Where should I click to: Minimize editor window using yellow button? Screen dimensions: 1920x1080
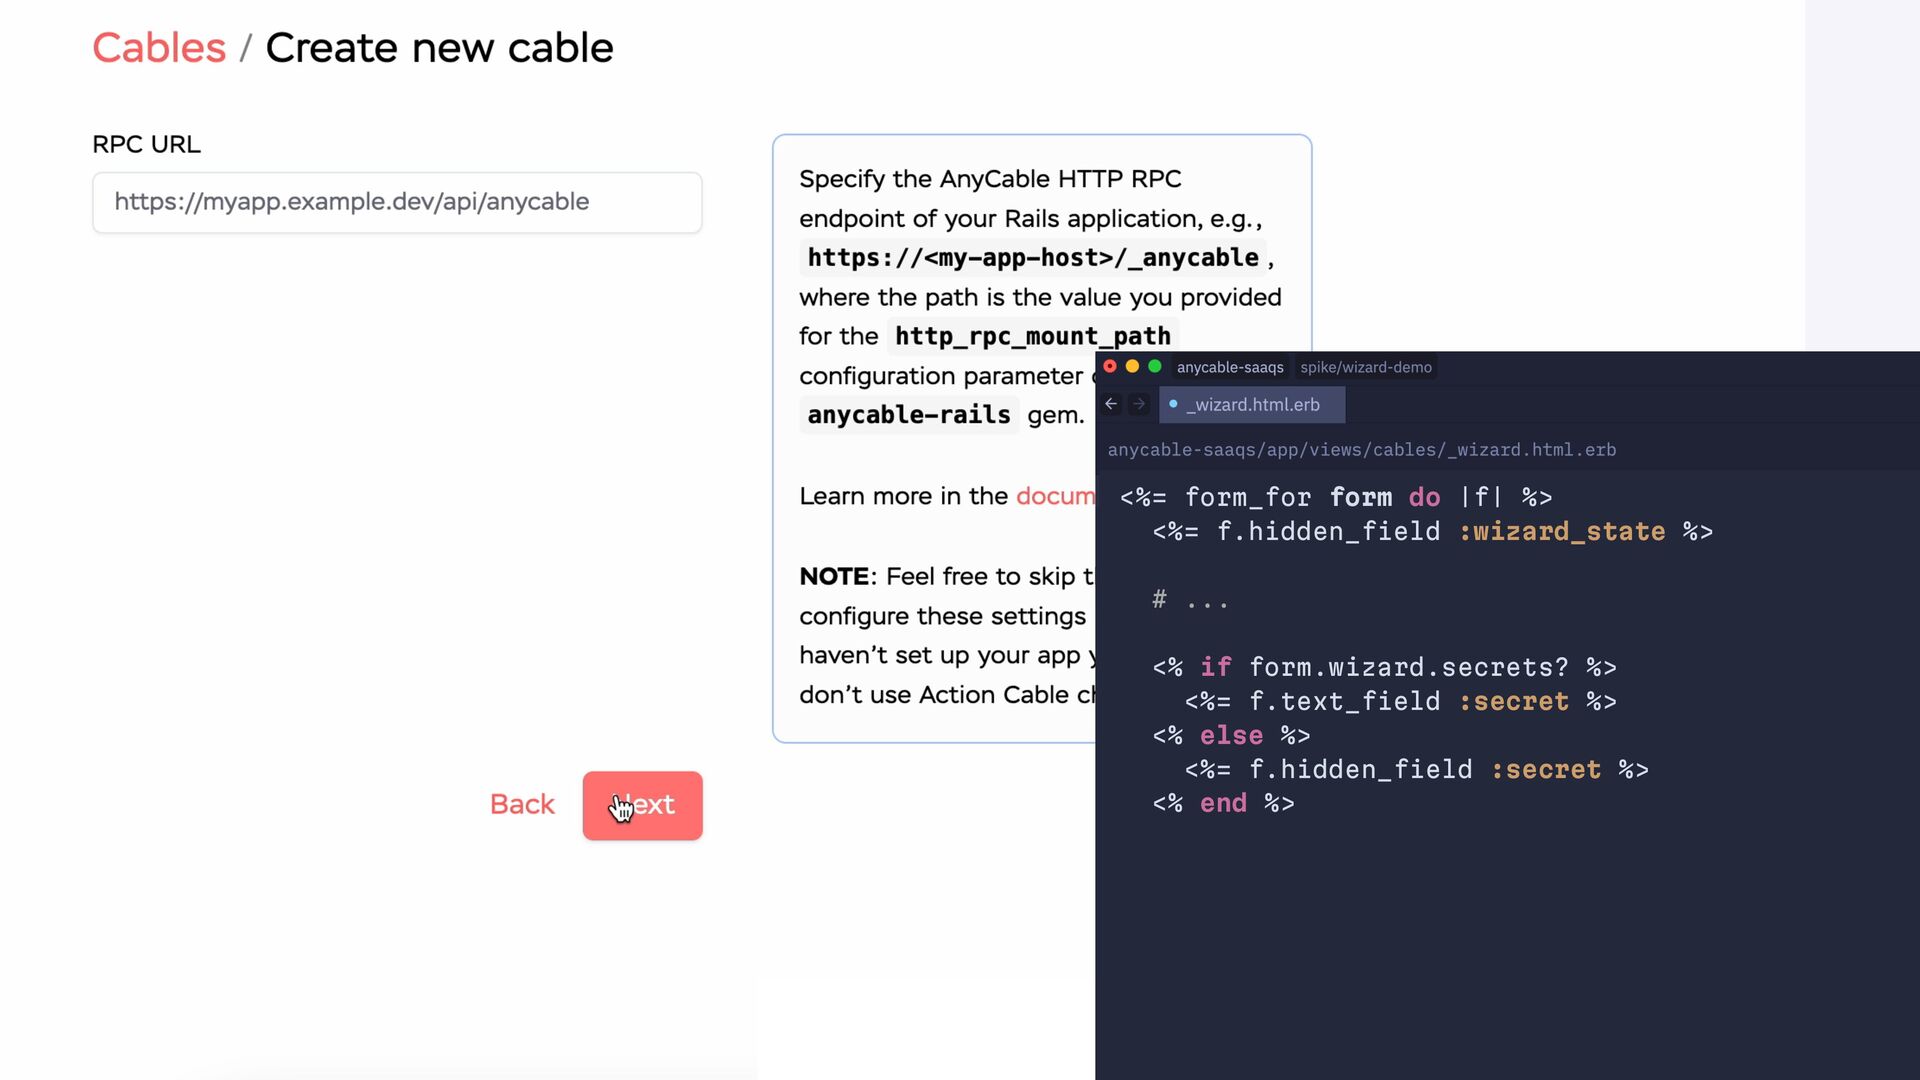coord(1132,366)
